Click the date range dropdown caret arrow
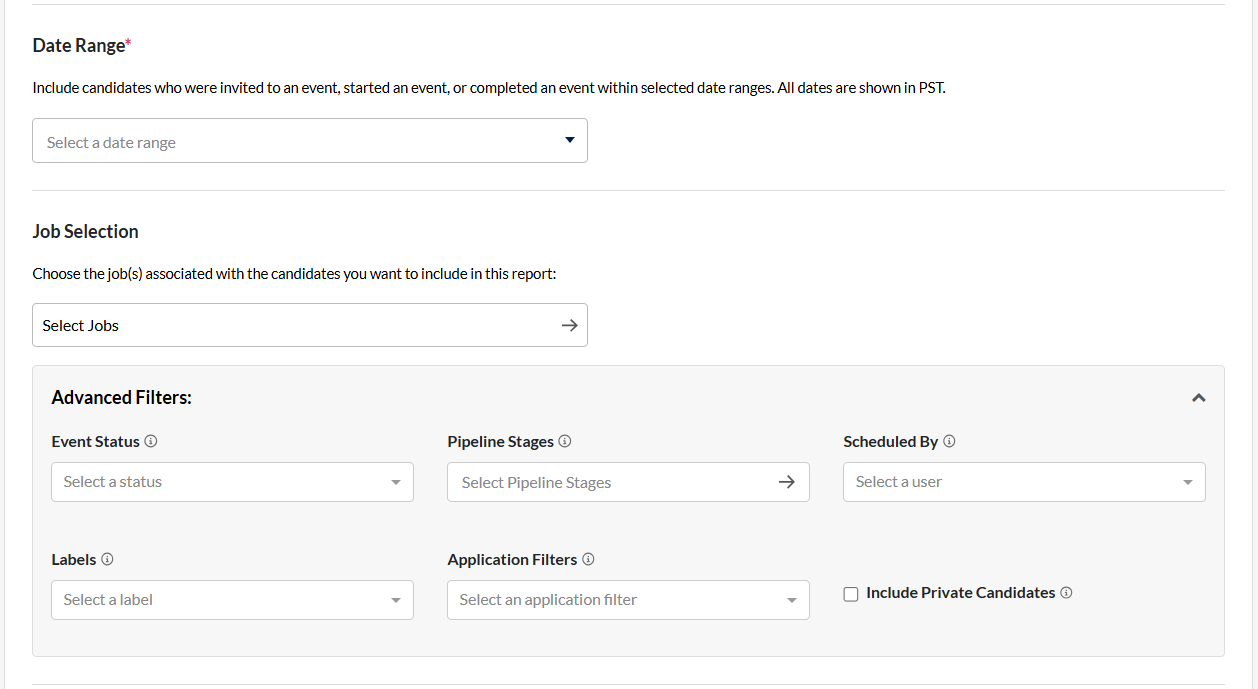This screenshot has height=689, width=1258. click(570, 140)
